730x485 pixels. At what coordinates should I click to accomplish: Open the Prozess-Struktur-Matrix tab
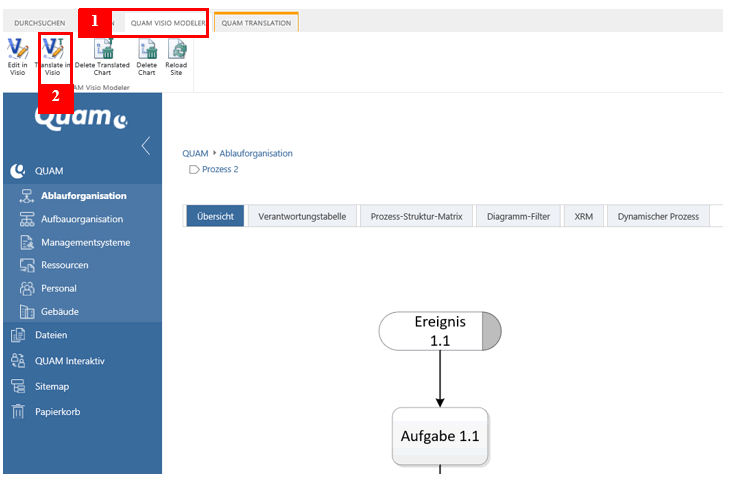pyautogui.click(x=416, y=216)
